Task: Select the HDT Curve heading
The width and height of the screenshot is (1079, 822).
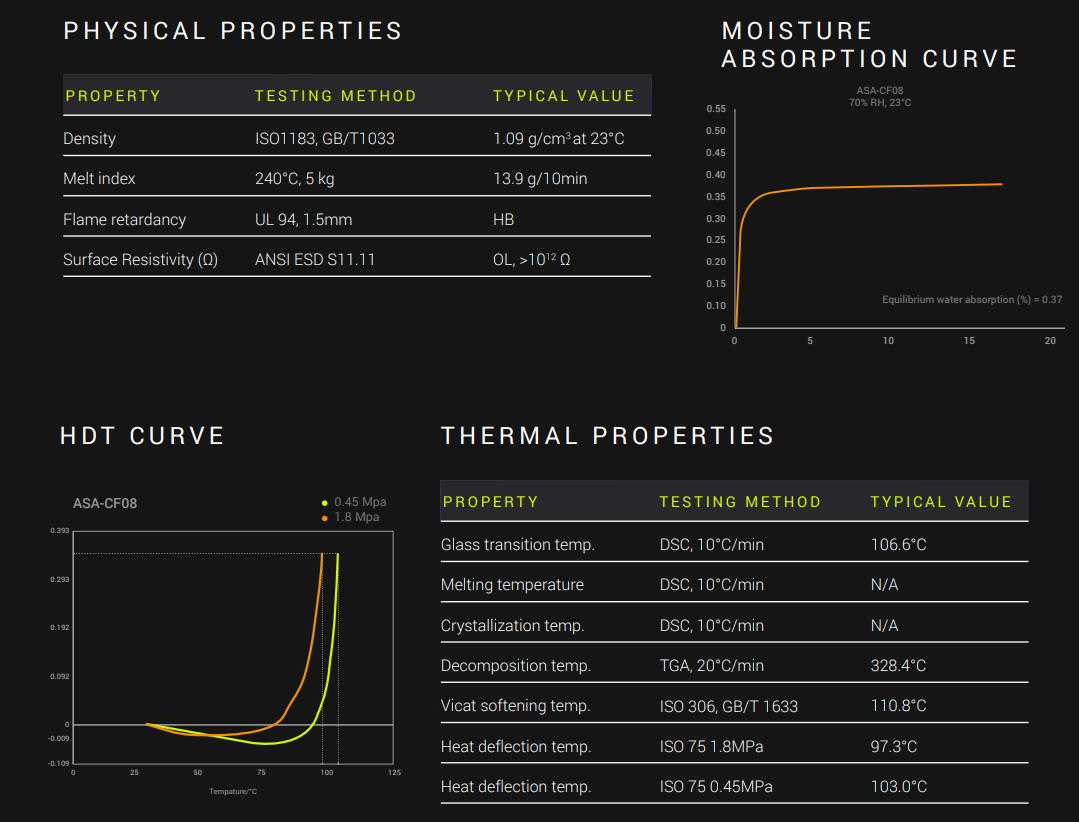Action: (142, 436)
